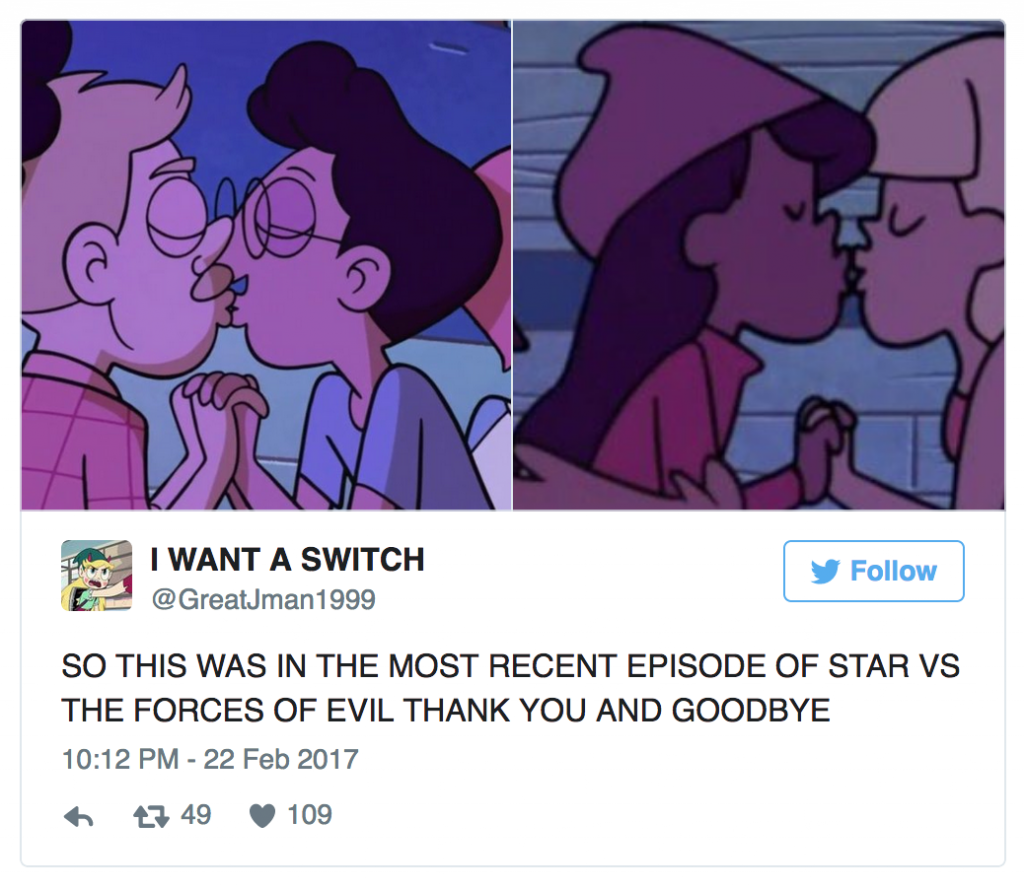Like the tweet with the heart icon

[263, 816]
